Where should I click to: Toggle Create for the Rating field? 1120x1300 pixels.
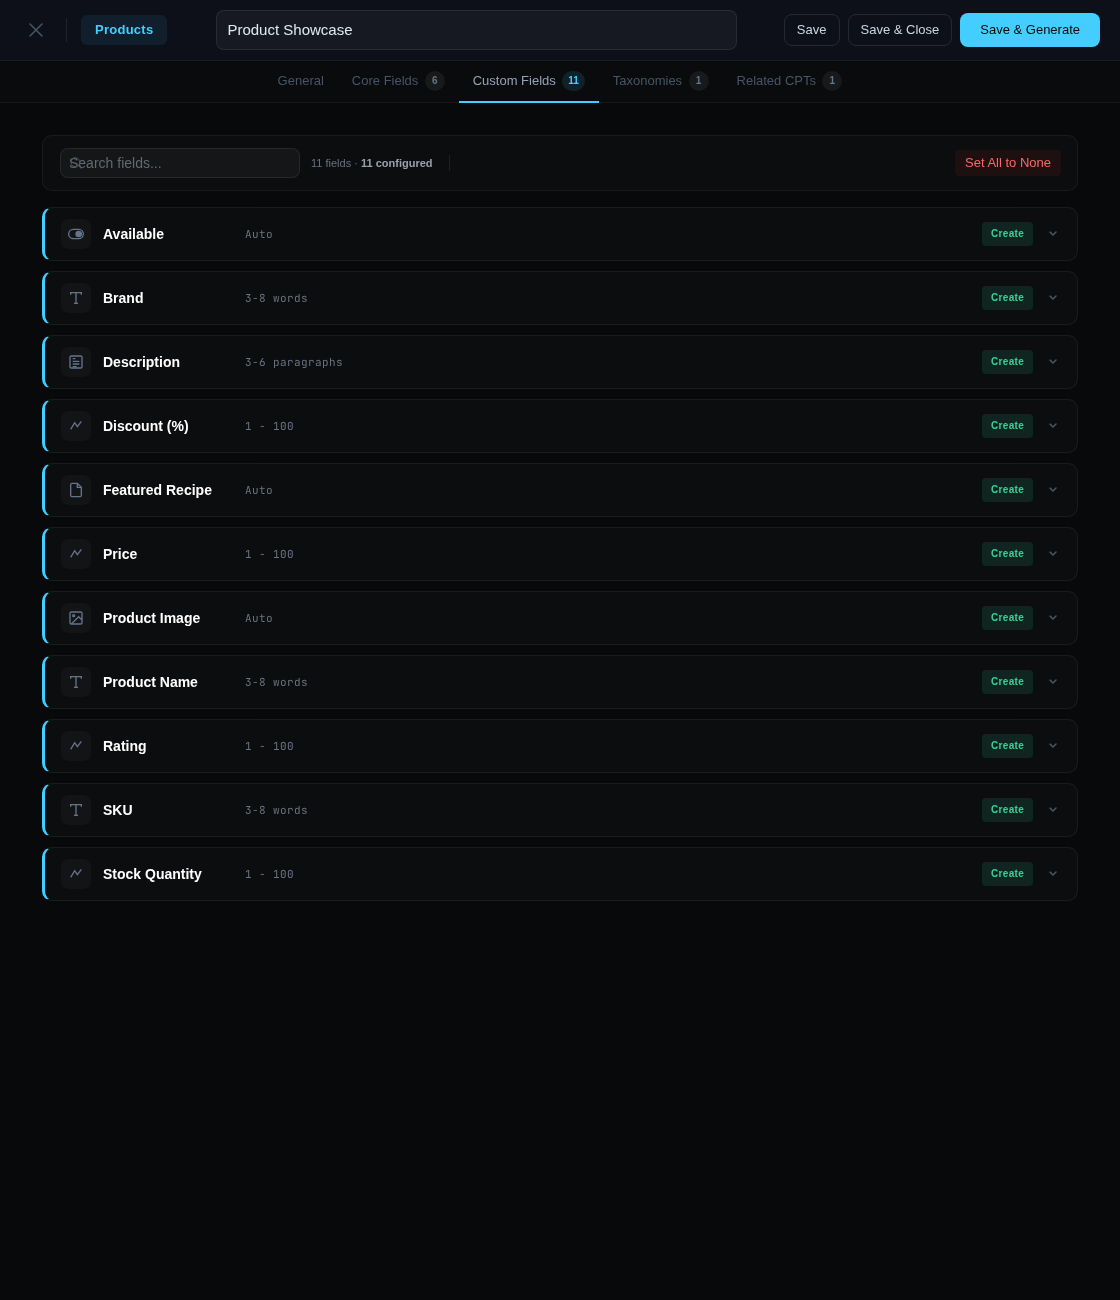pos(1007,746)
